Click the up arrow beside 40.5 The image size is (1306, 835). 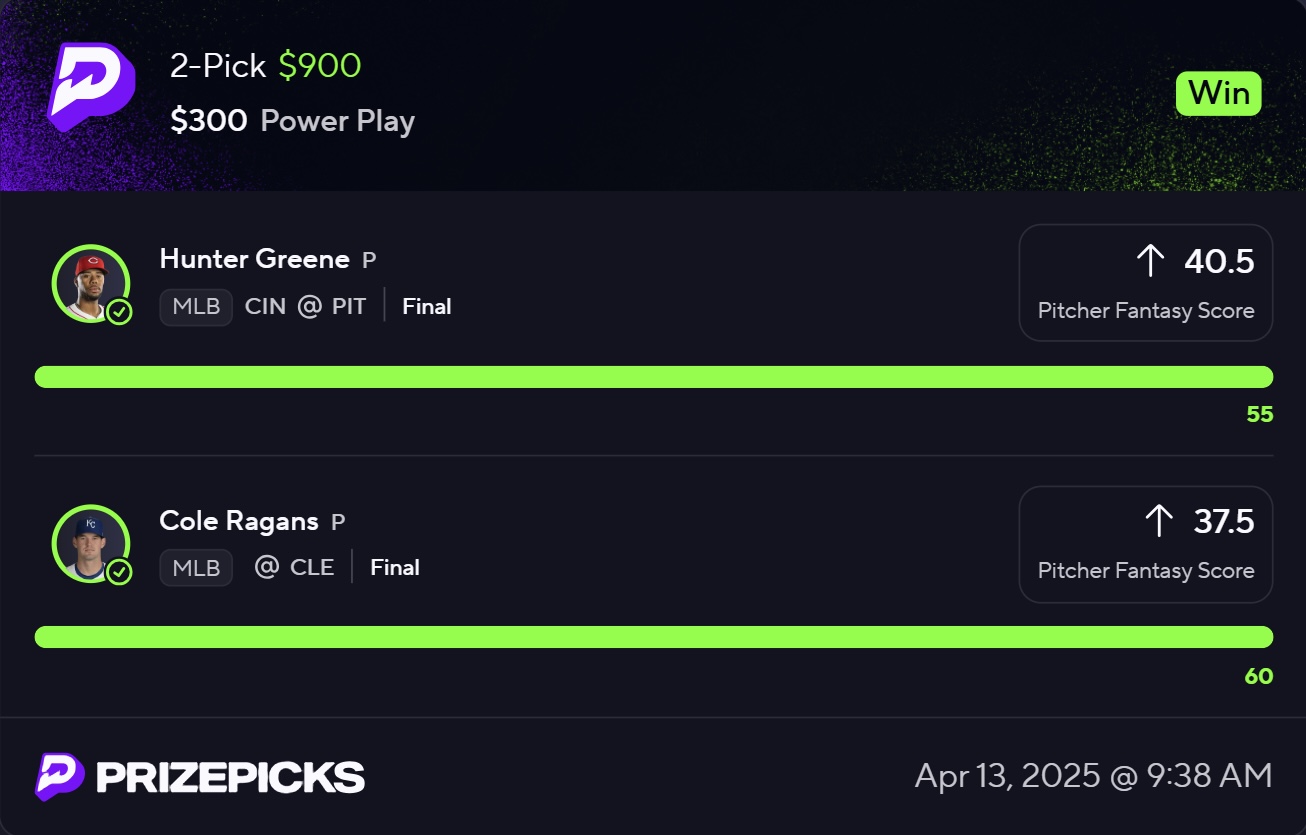click(x=1151, y=261)
